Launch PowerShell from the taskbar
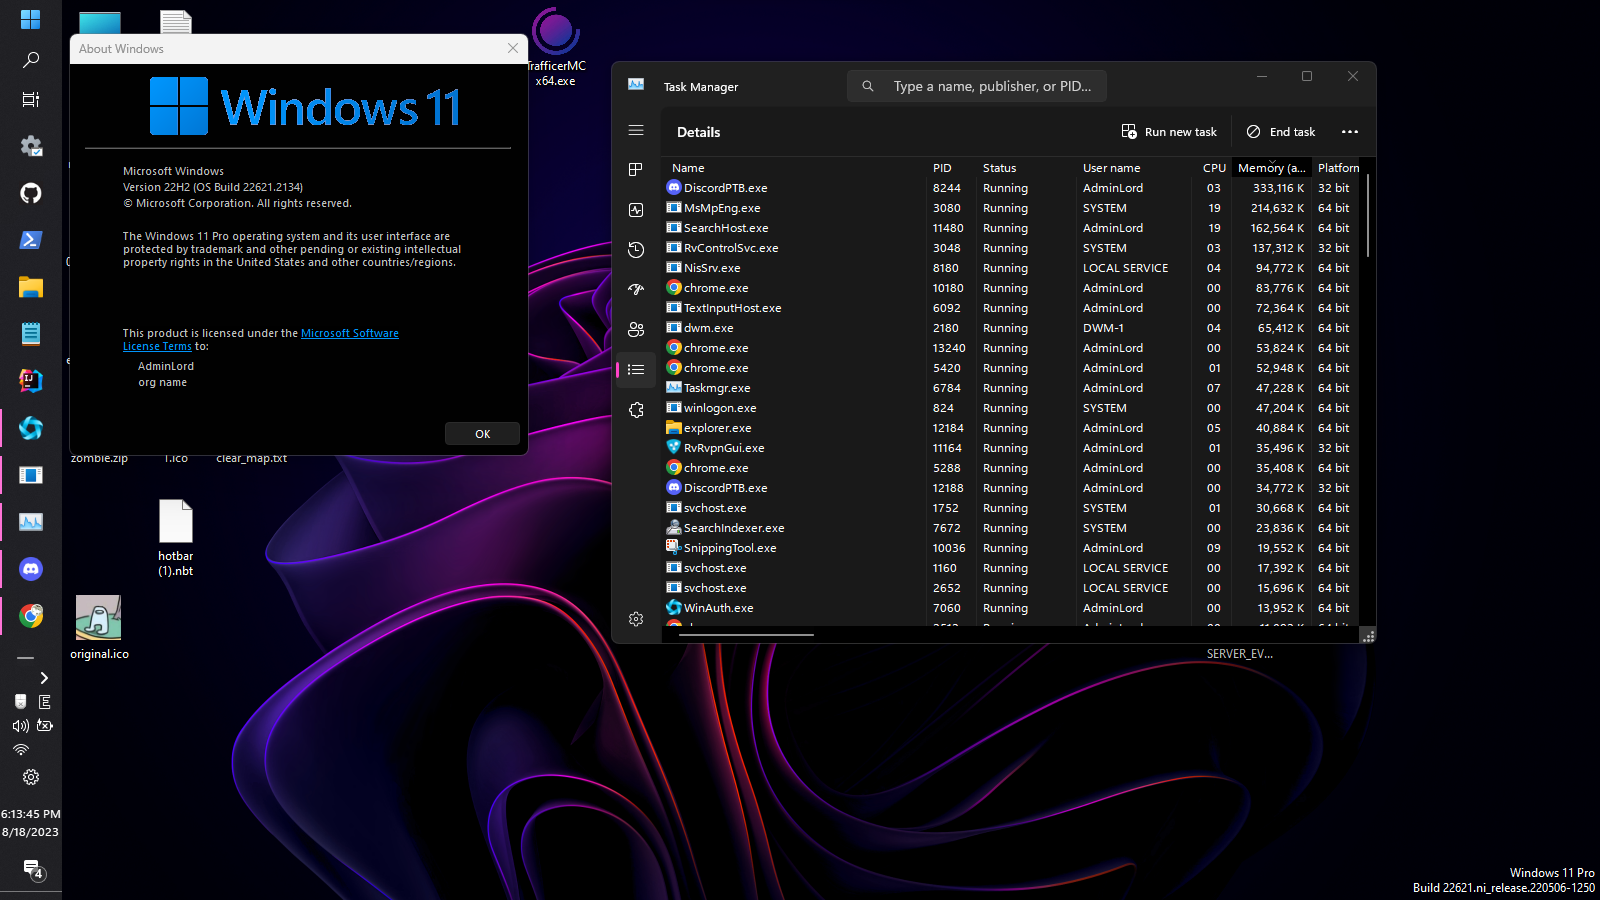Image resolution: width=1600 pixels, height=900 pixels. click(31, 240)
